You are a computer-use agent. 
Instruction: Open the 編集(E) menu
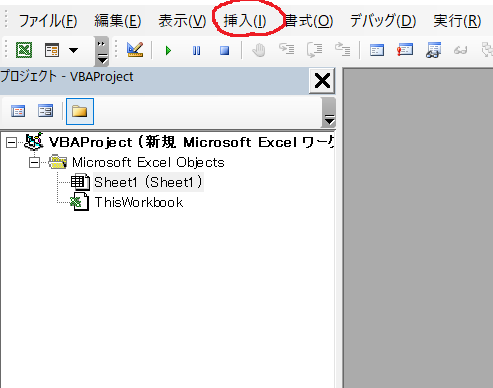(118, 21)
